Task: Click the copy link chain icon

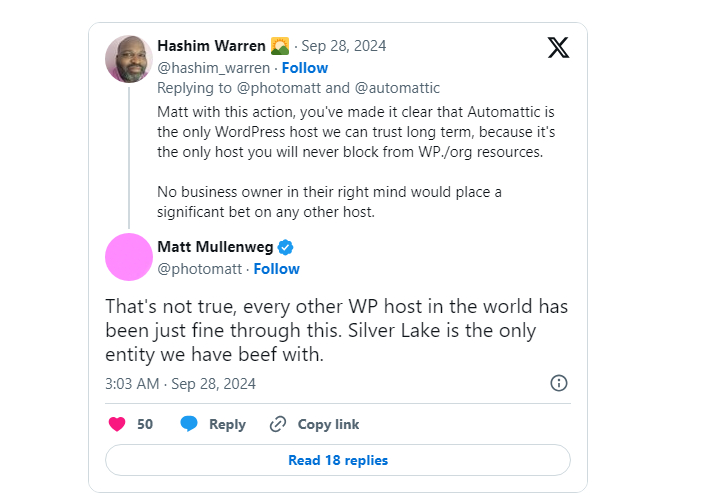Action: click(278, 424)
